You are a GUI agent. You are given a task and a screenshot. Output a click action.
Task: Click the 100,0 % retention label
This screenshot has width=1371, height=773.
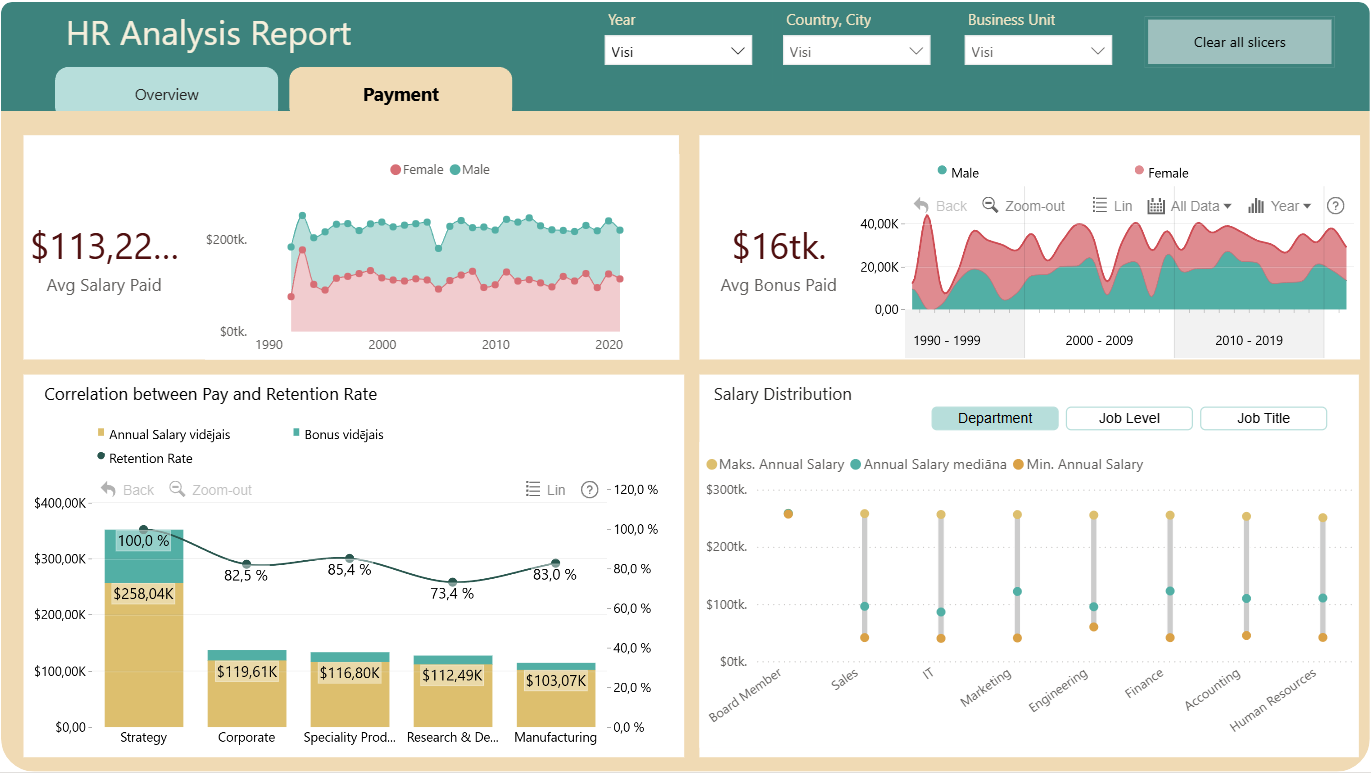pyautogui.click(x=144, y=540)
